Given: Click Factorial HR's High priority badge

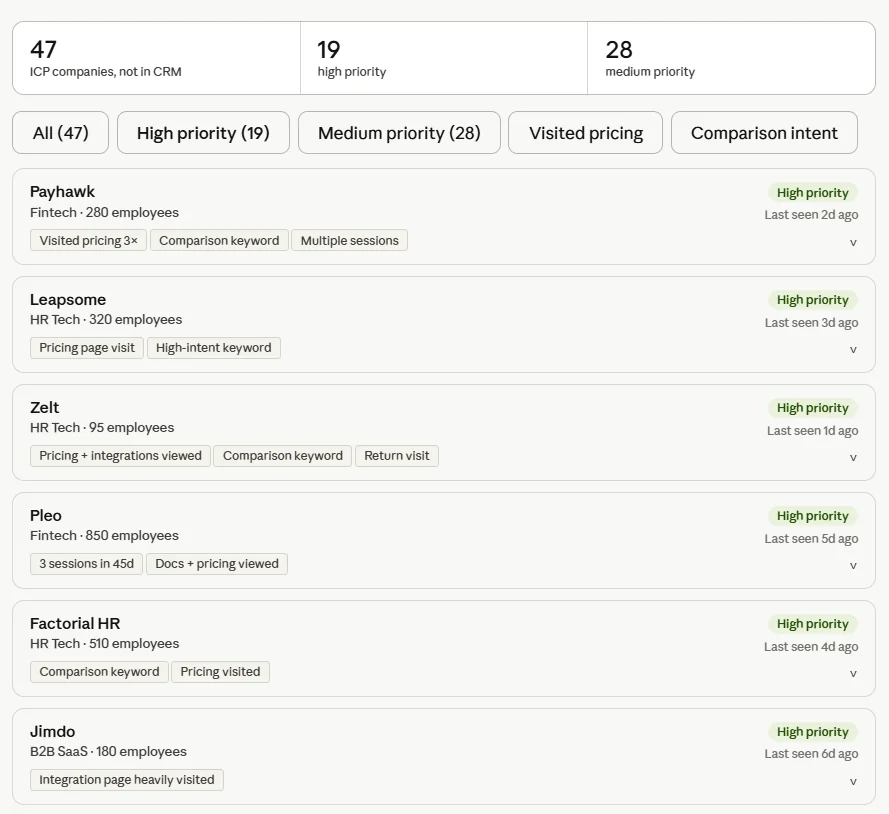Looking at the screenshot, I should click(812, 624).
